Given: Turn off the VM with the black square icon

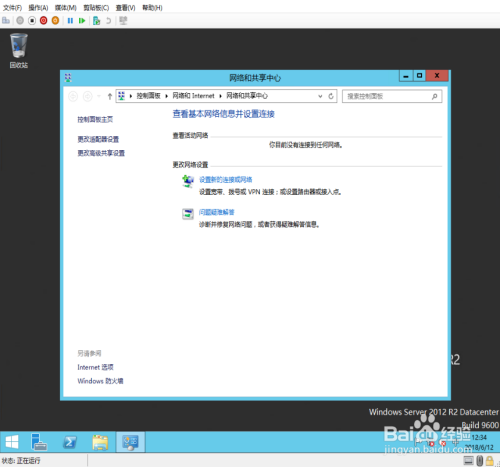Looking at the screenshot, I should point(32,21).
